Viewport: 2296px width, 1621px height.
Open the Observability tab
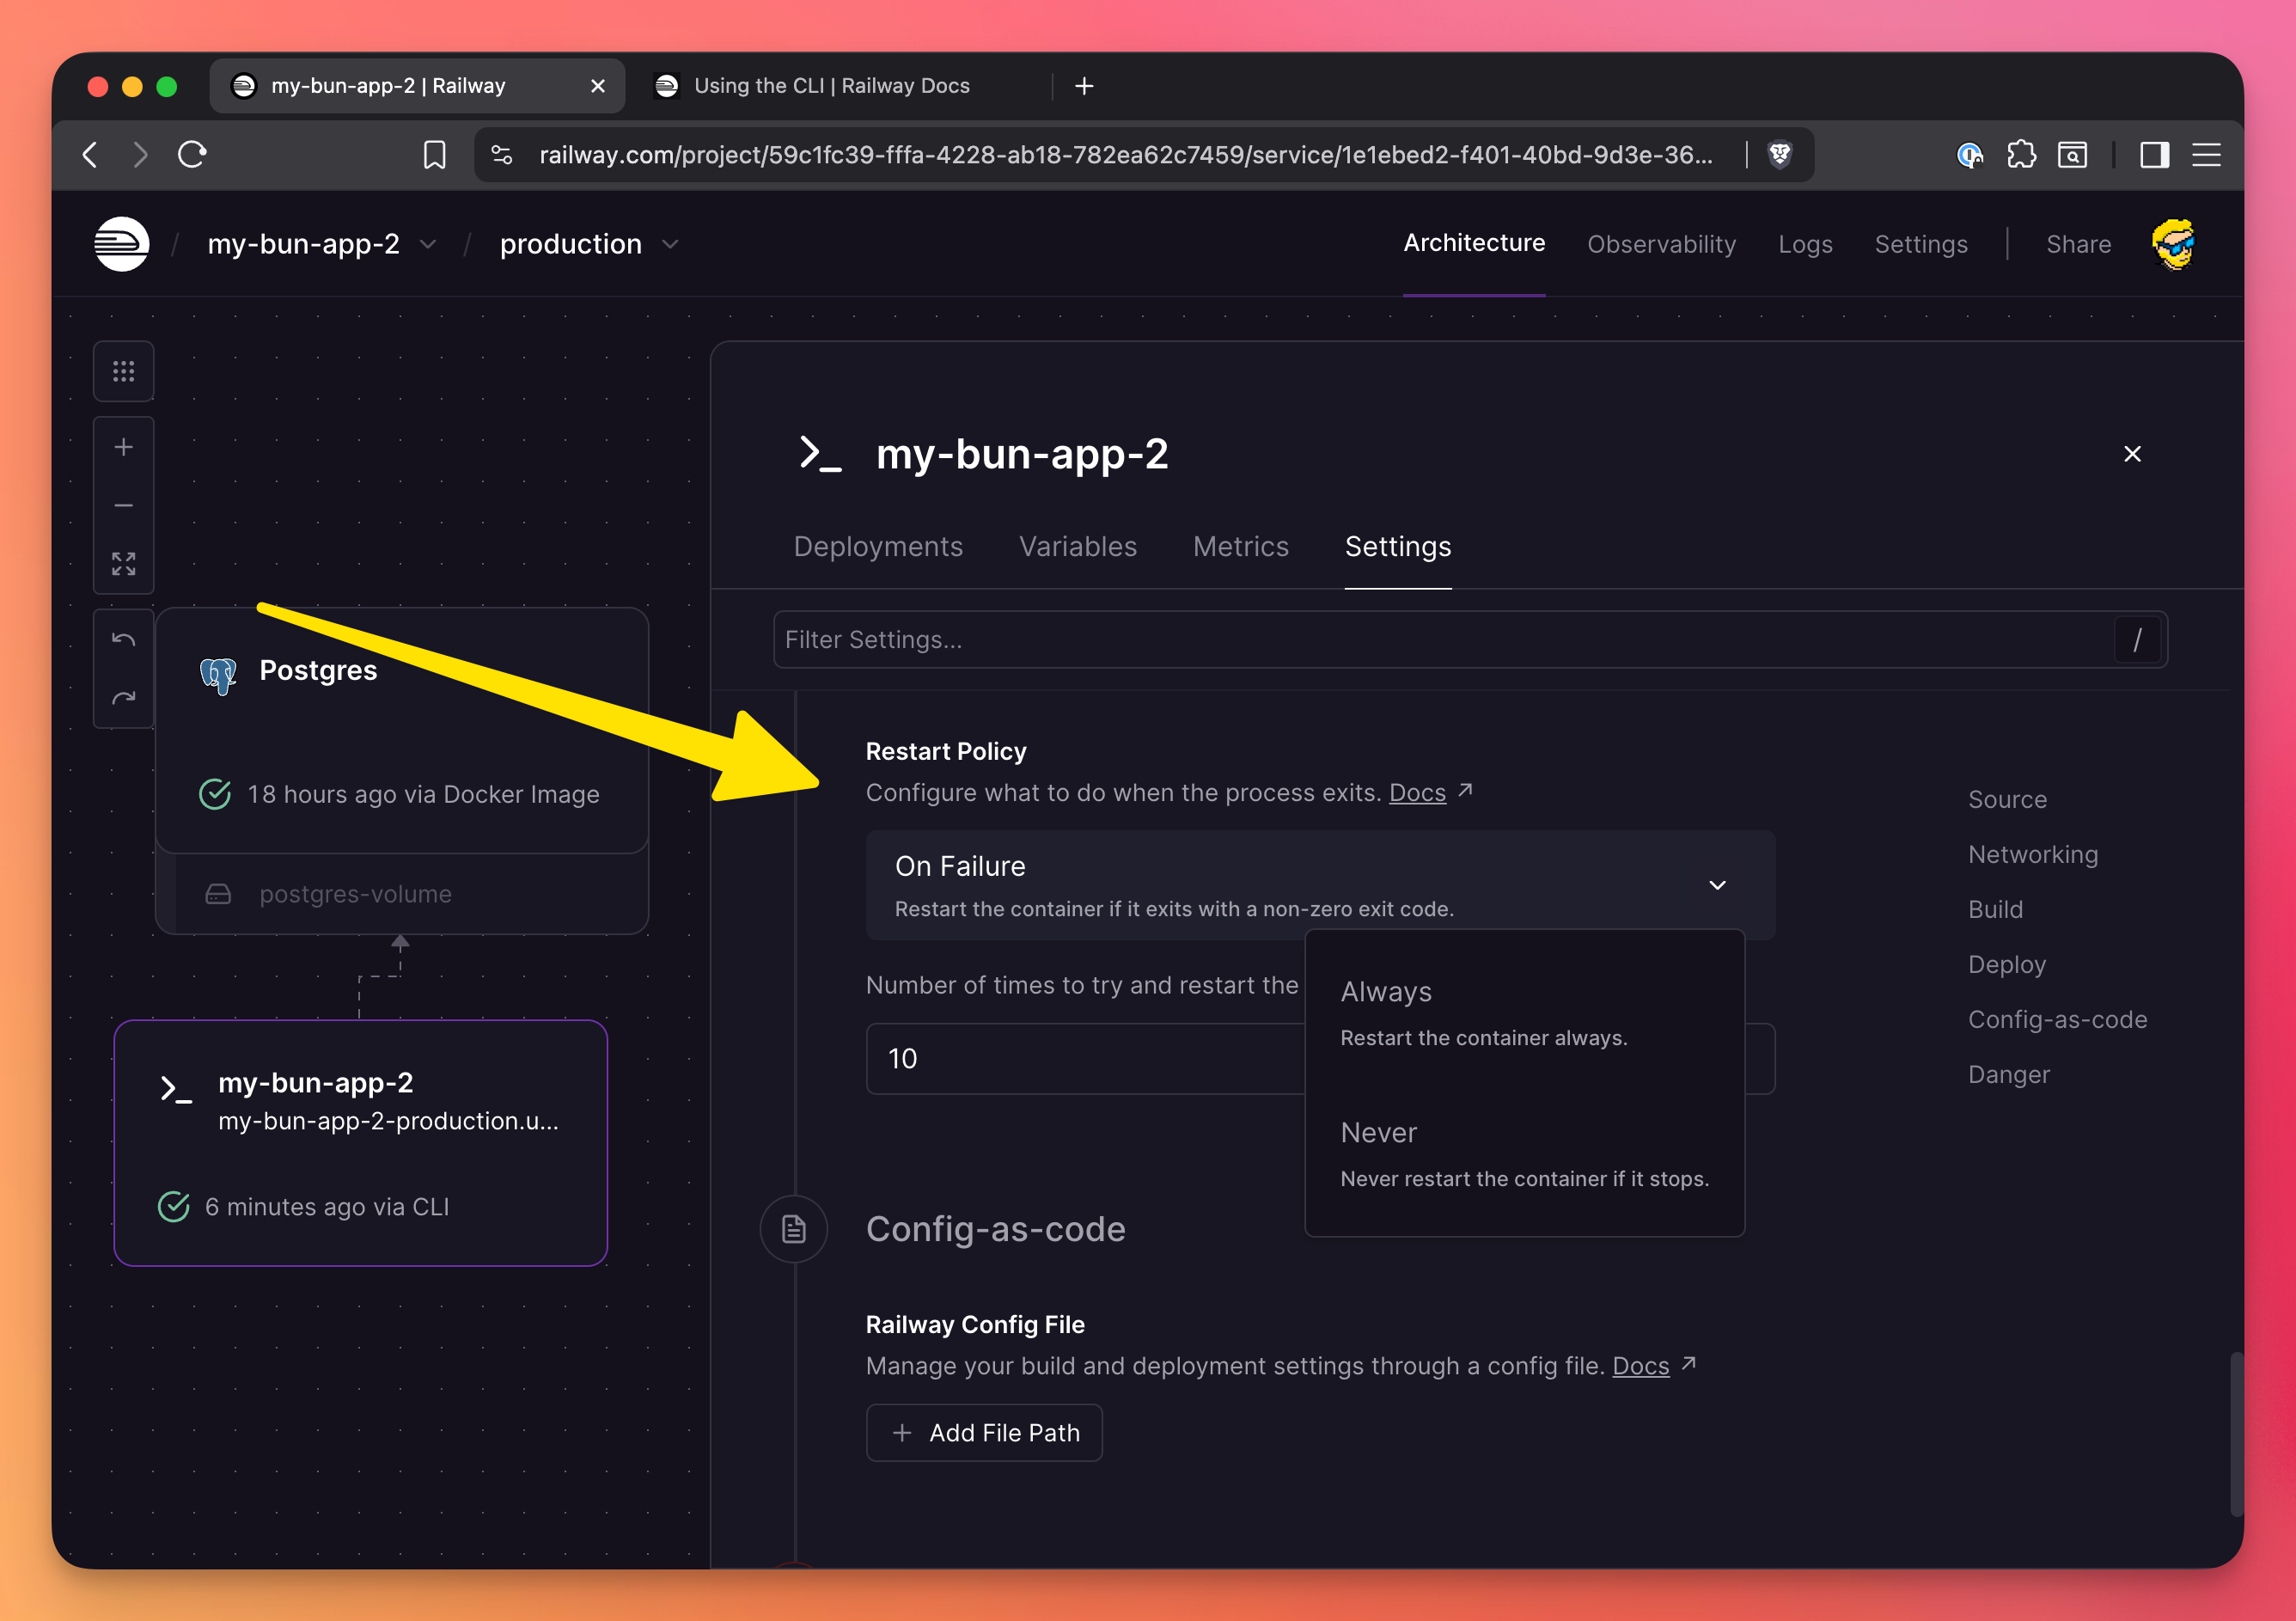(1660, 245)
